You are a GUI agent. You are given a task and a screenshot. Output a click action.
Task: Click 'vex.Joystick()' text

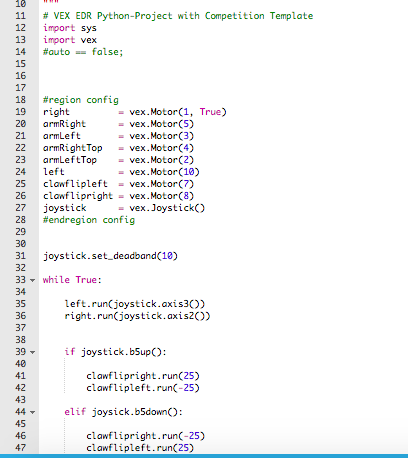(x=167, y=208)
